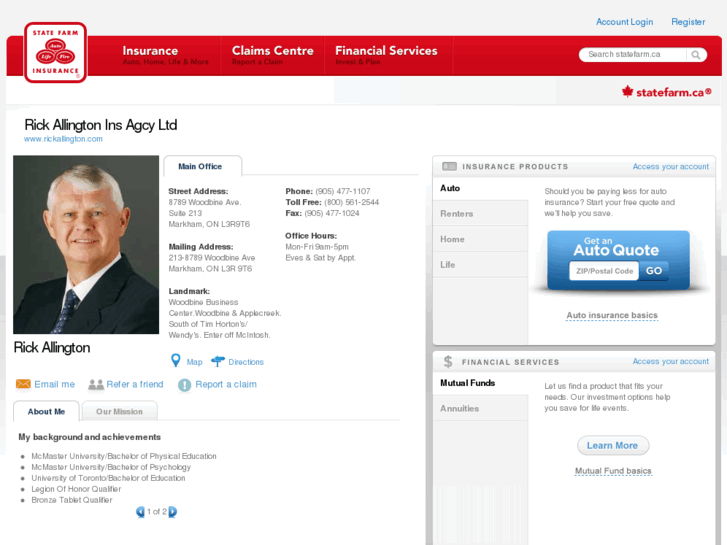The width and height of the screenshot is (727, 545).
Task: Select the Main Office tab
Action: coord(202,166)
